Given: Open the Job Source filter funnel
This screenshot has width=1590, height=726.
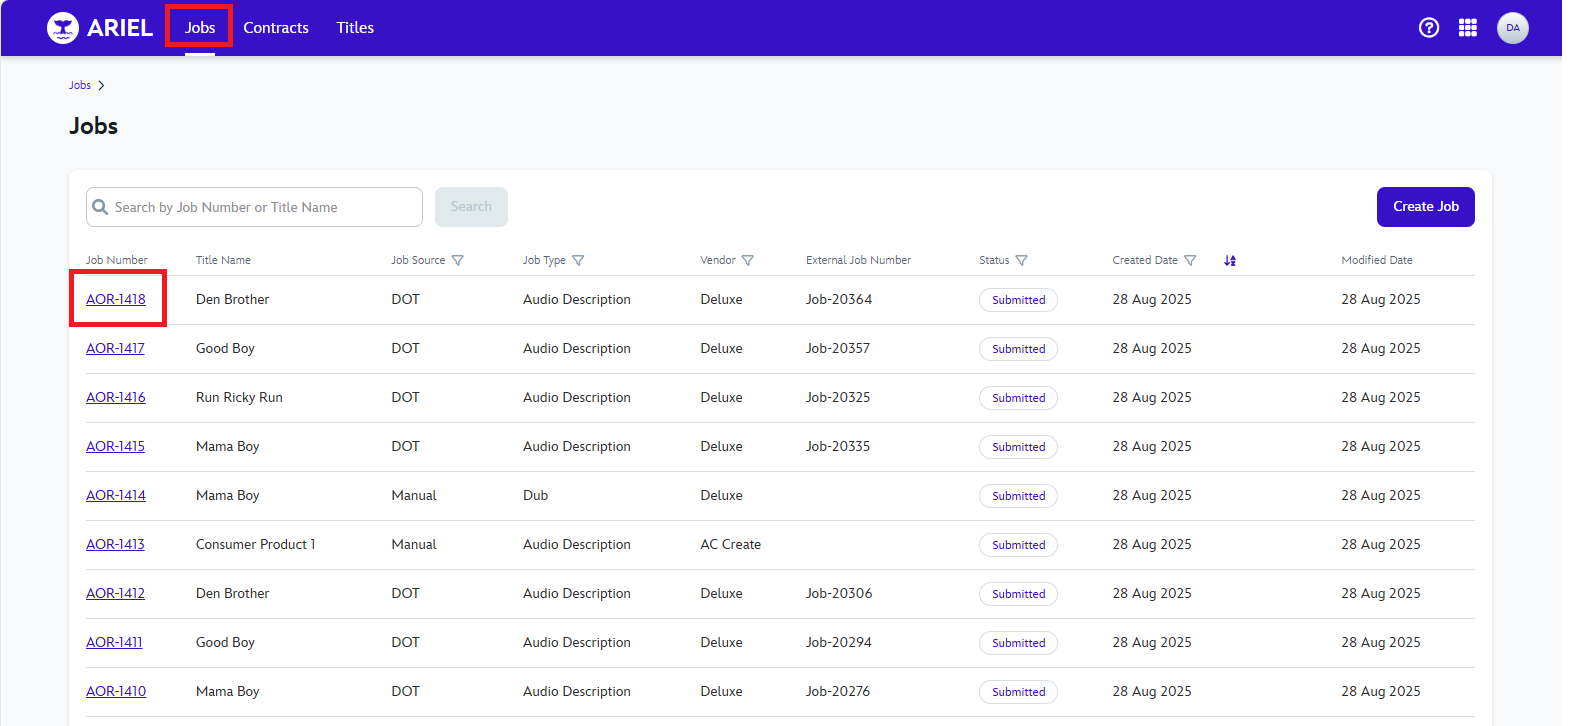Looking at the screenshot, I should pyautogui.click(x=458, y=260).
